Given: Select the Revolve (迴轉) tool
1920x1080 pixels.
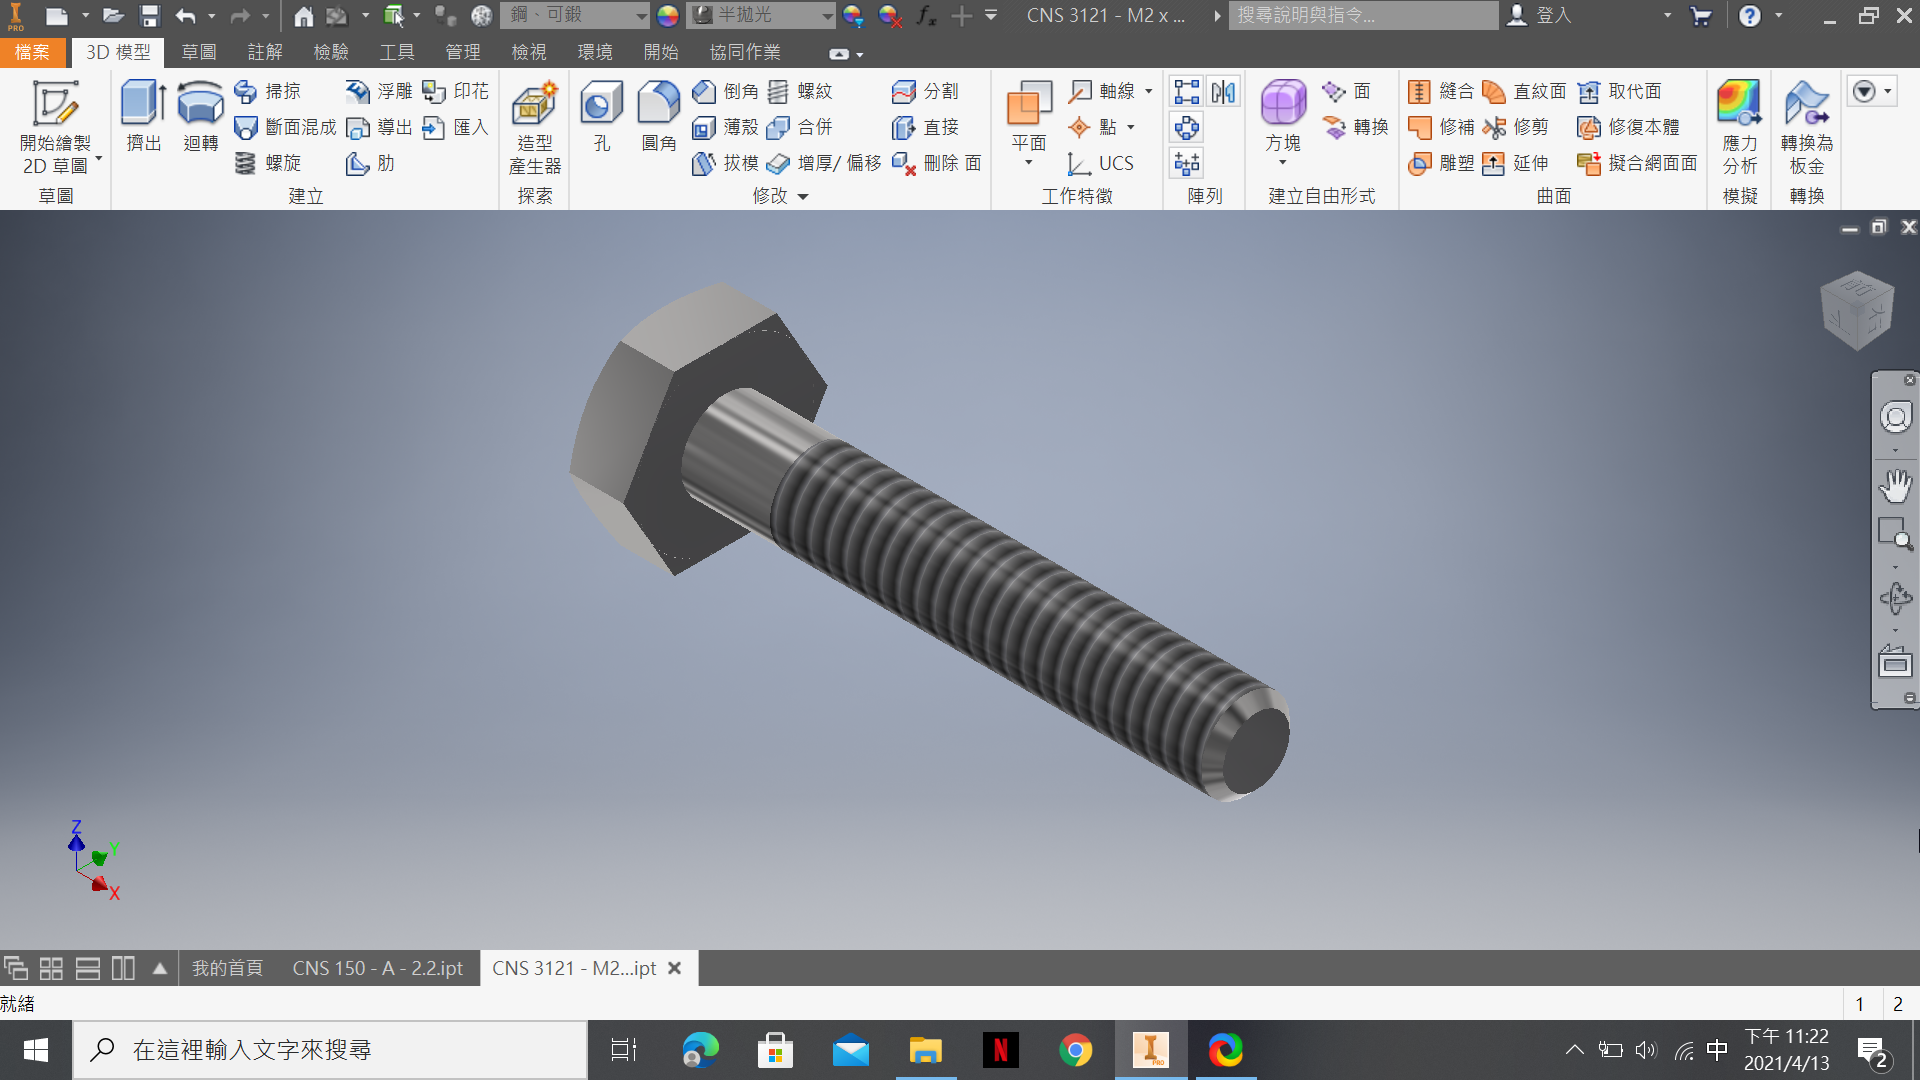Looking at the screenshot, I should (200, 116).
